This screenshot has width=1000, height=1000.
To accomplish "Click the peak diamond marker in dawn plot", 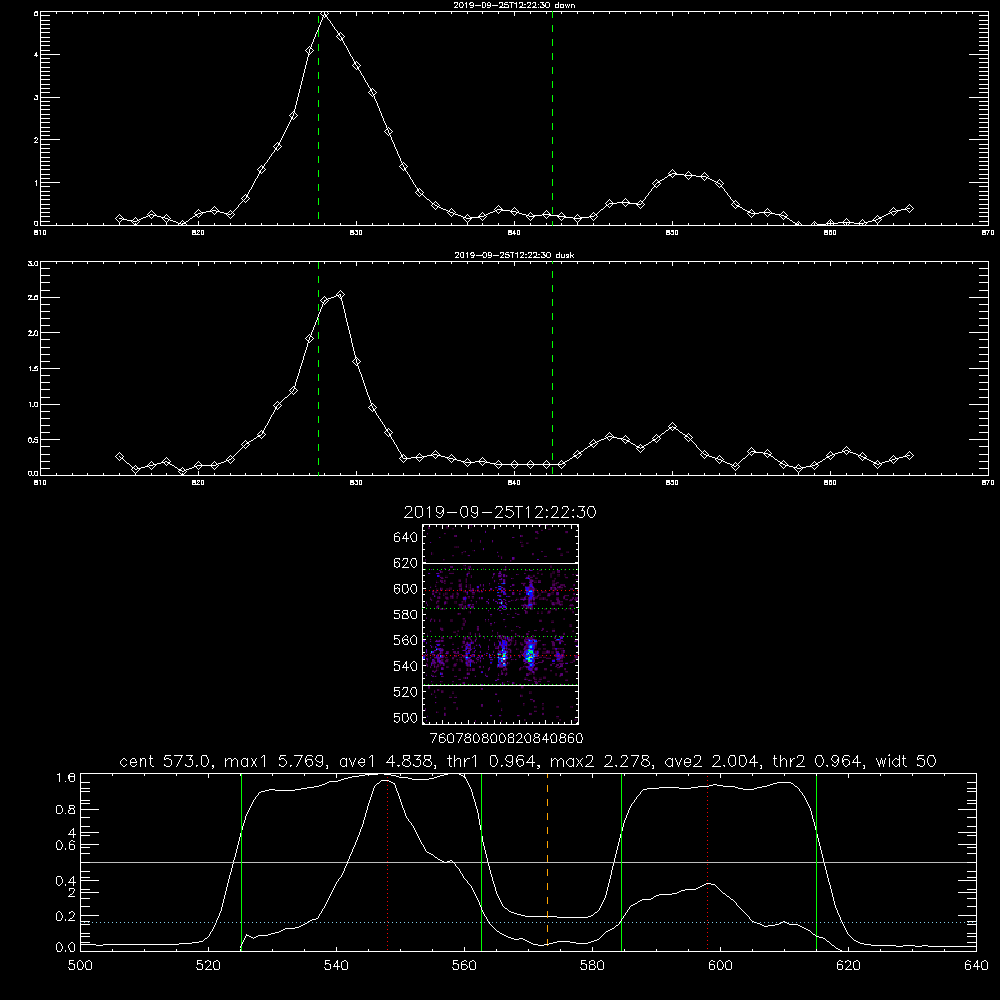I will [x=325, y=14].
